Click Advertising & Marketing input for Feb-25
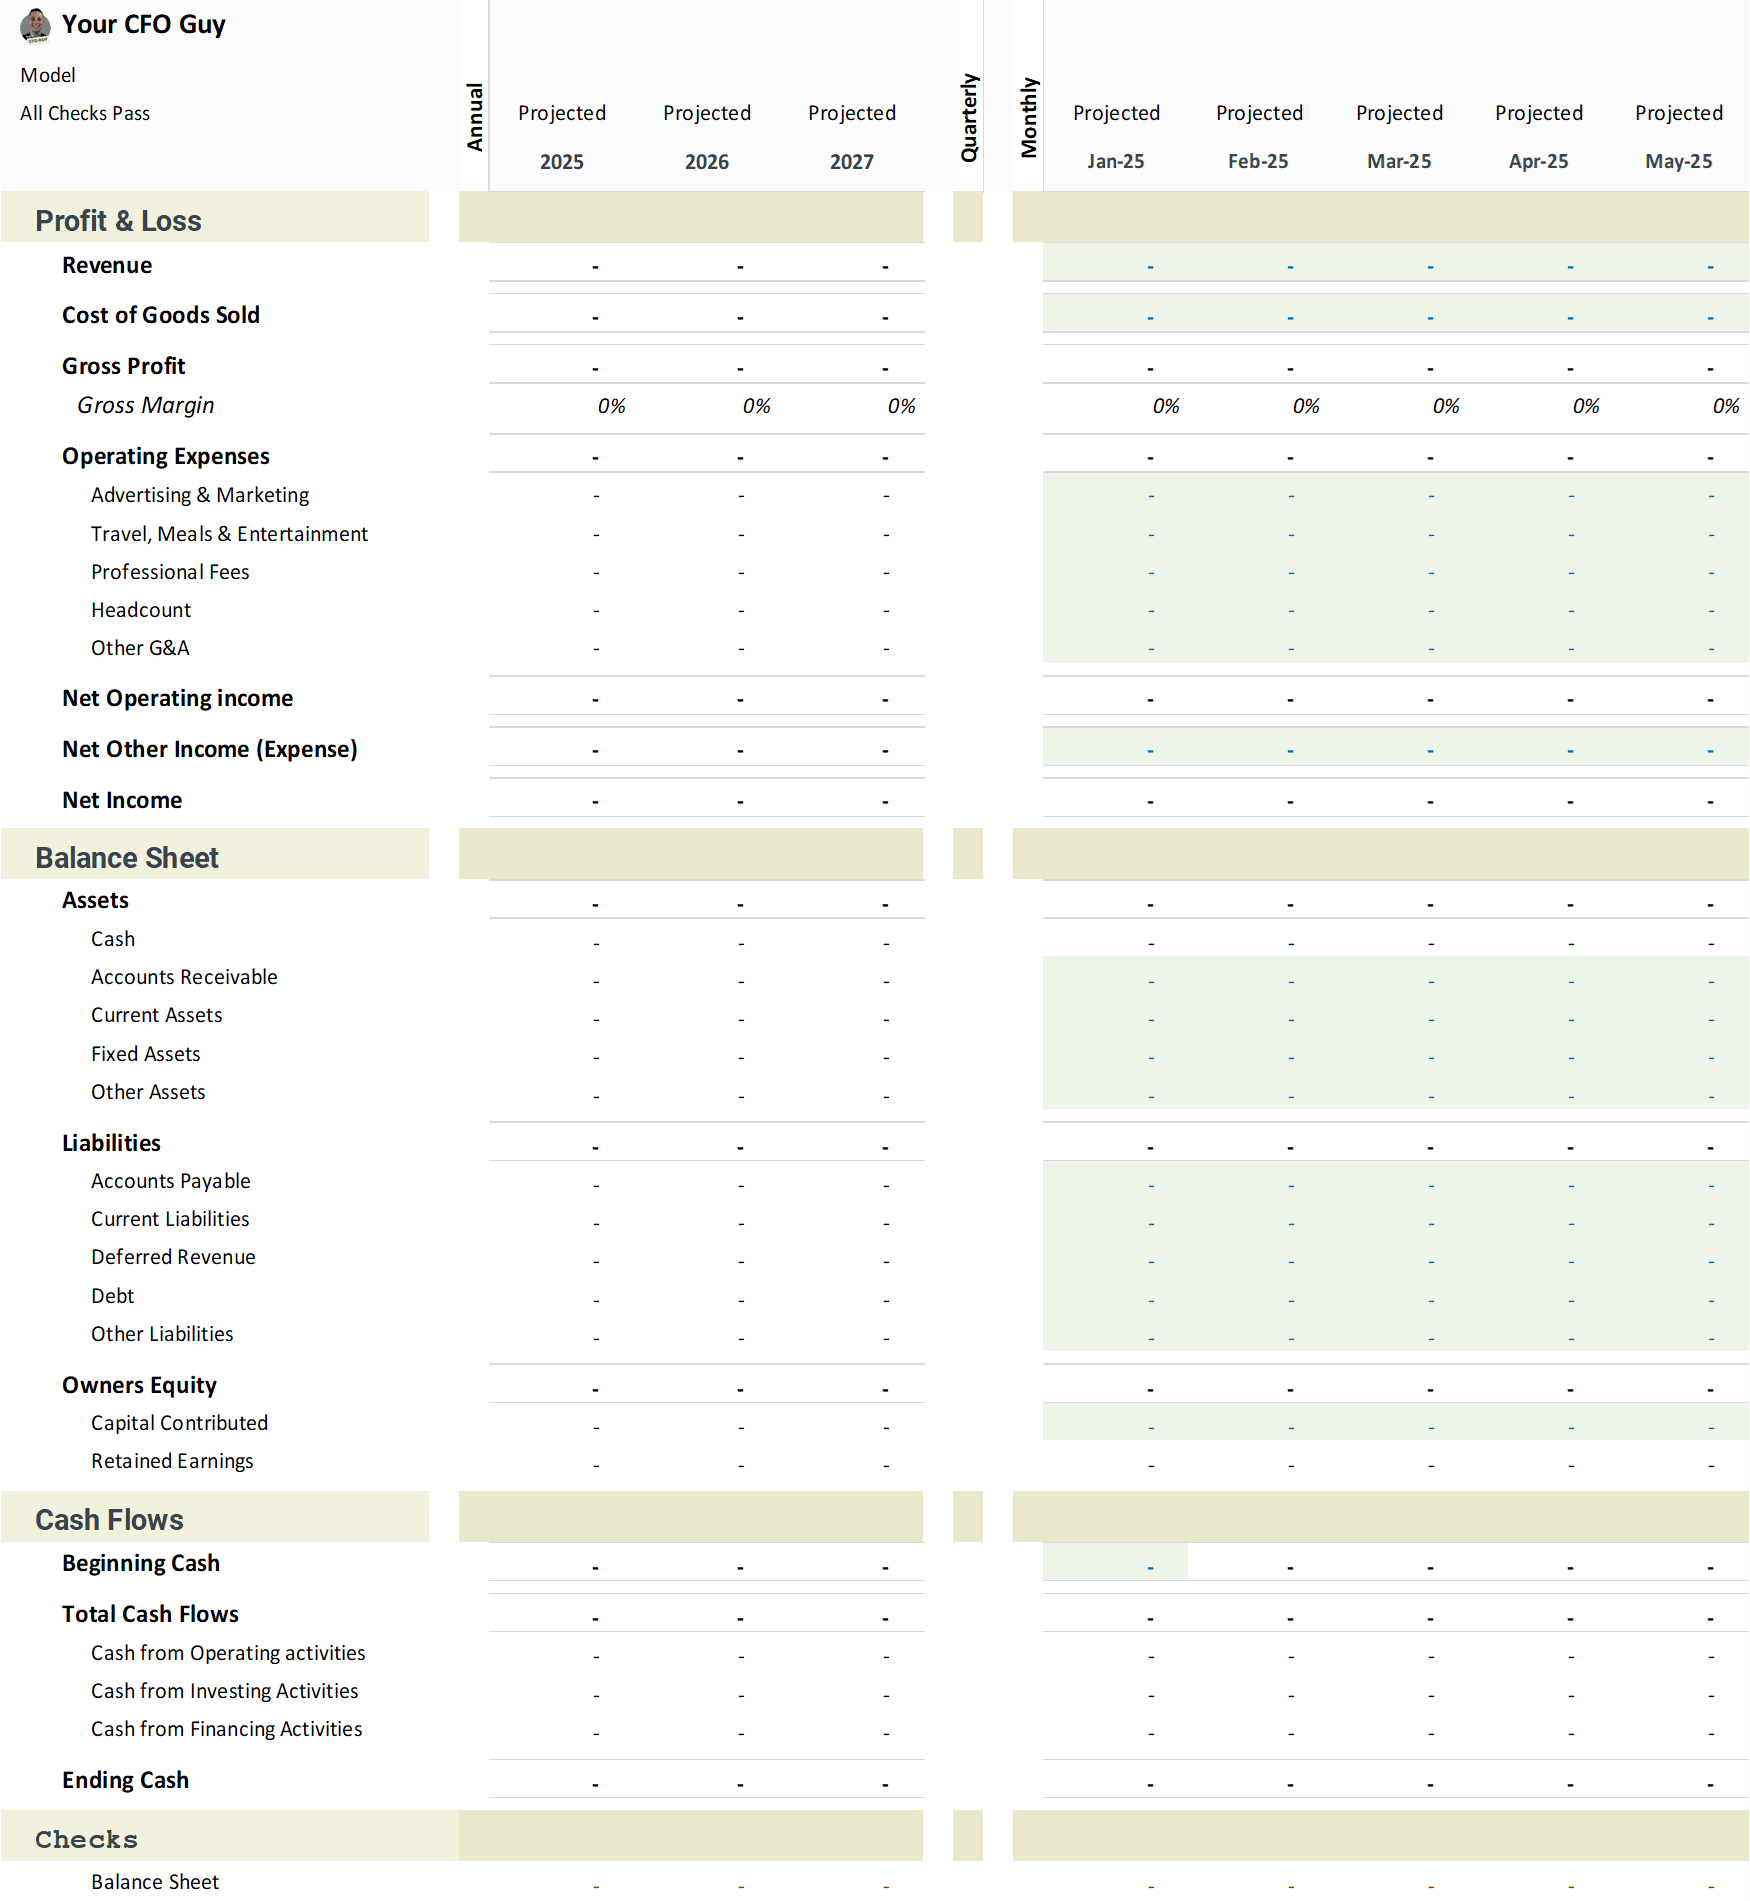 pyautogui.click(x=1258, y=495)
